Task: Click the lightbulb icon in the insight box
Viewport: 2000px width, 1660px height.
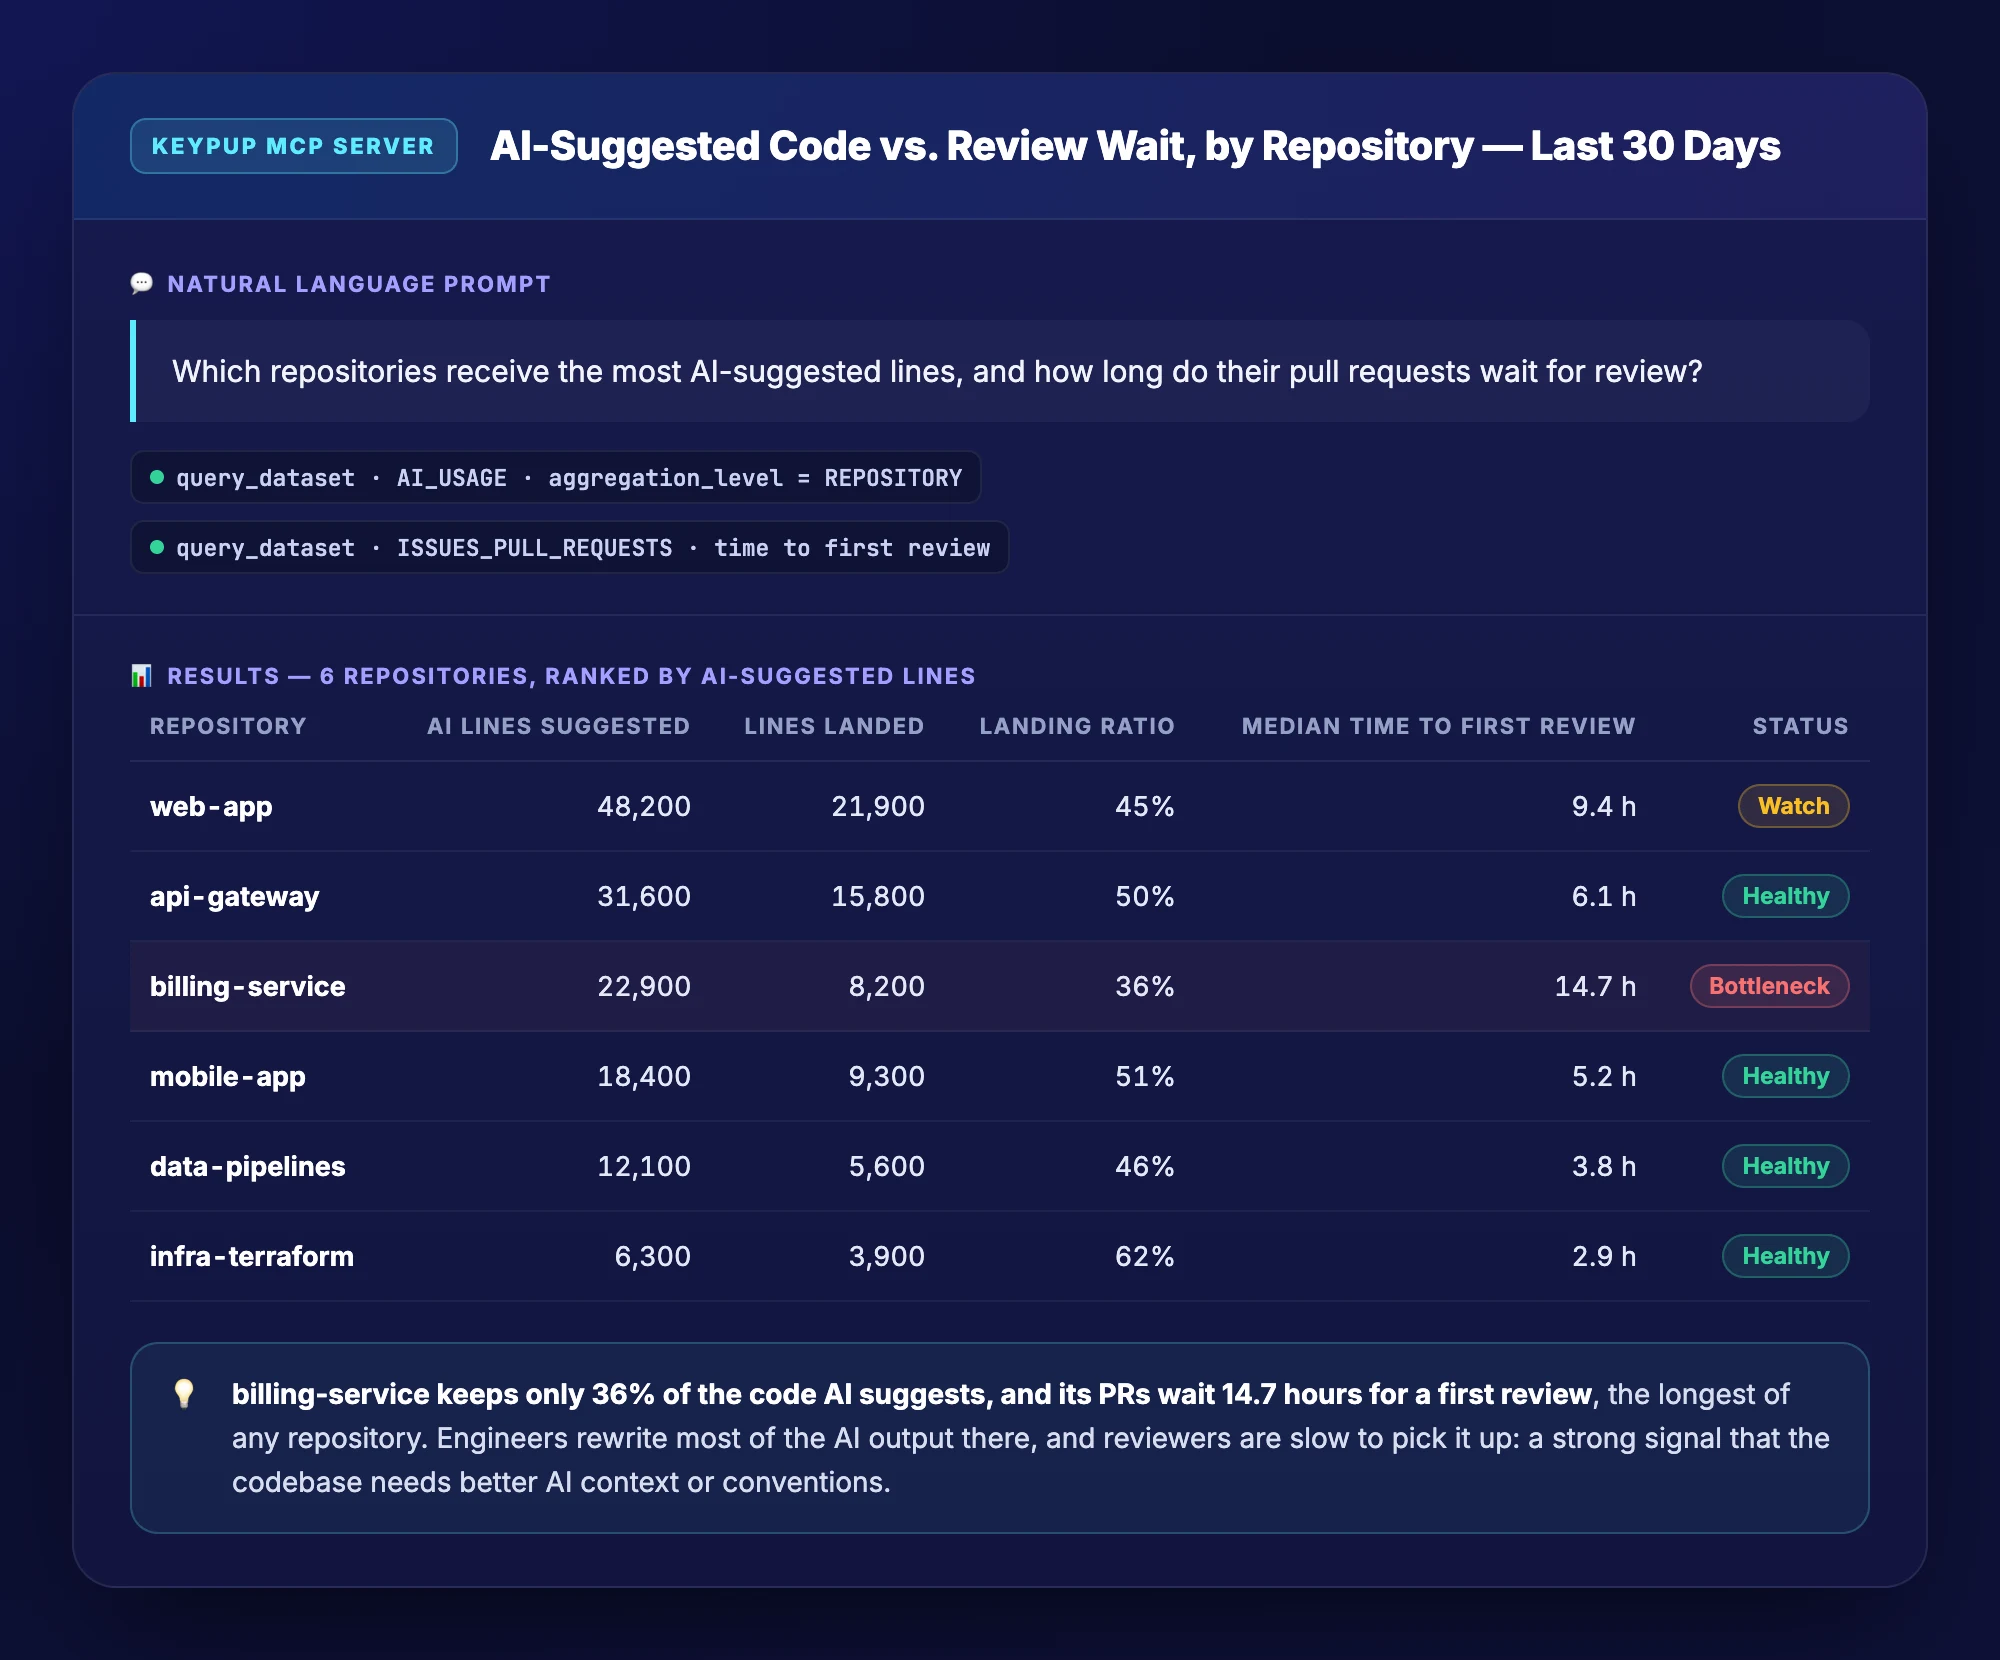Action: click(184, 1393)
